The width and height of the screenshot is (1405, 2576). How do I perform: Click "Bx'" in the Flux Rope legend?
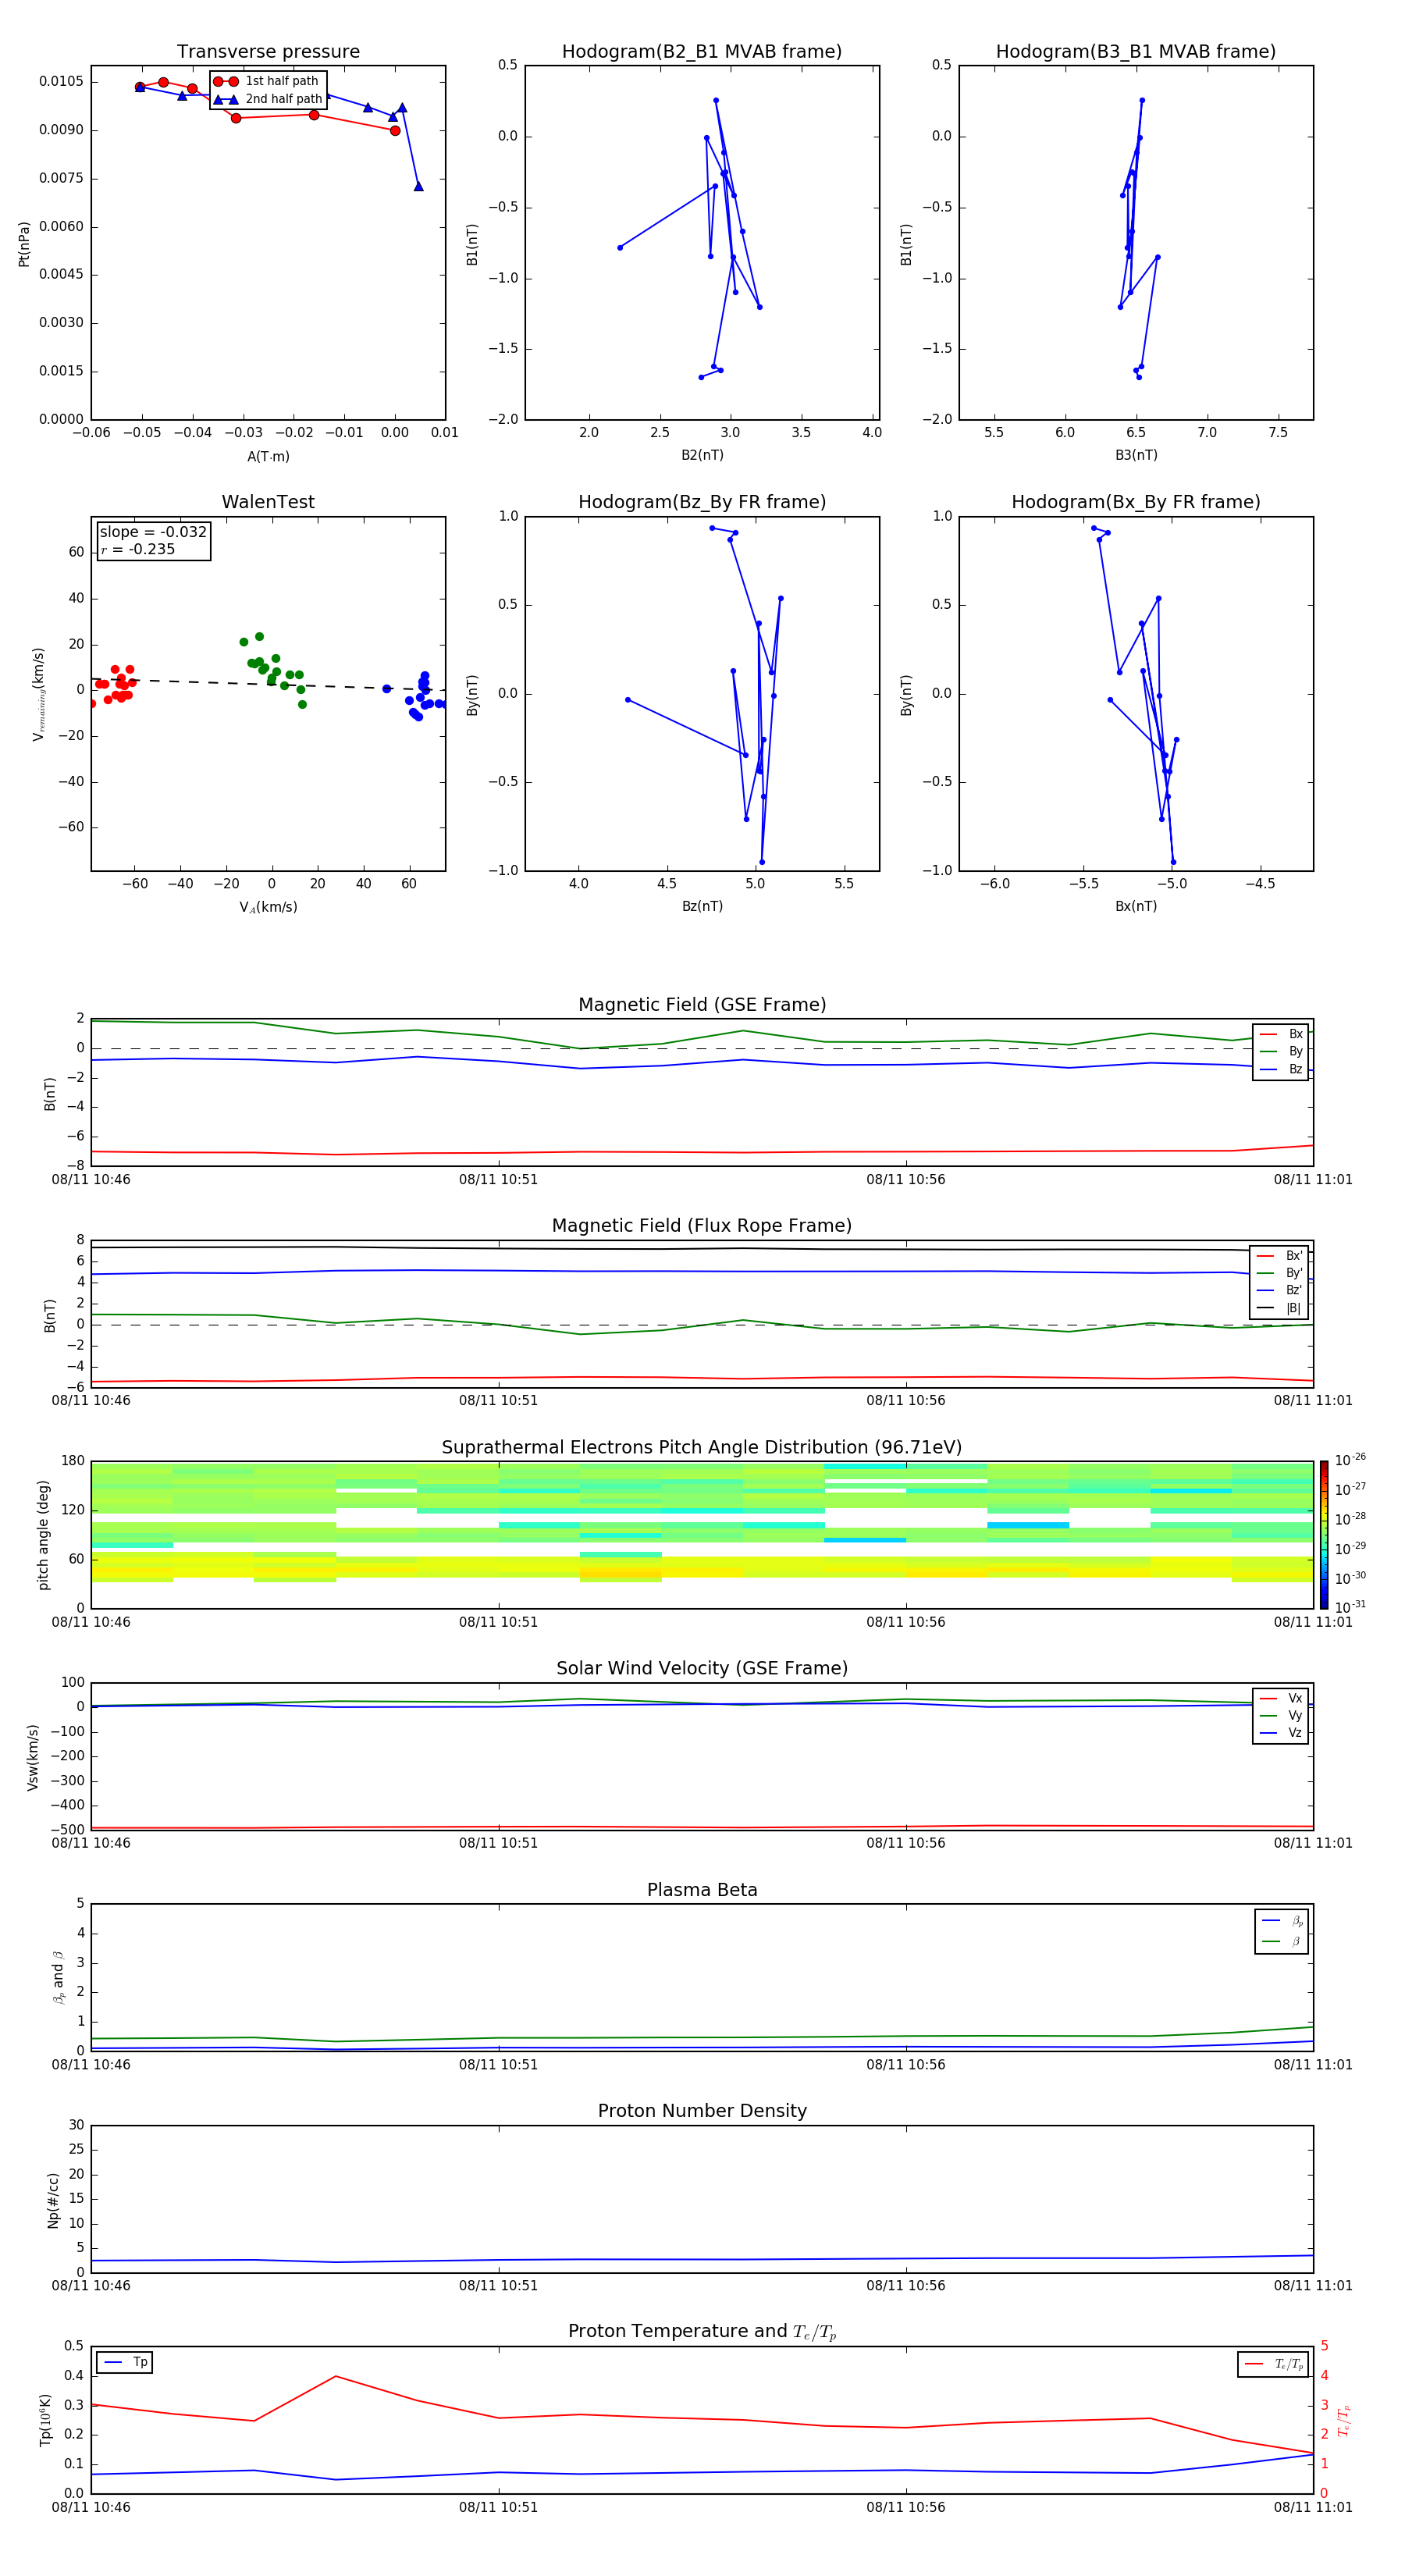1294,1256
